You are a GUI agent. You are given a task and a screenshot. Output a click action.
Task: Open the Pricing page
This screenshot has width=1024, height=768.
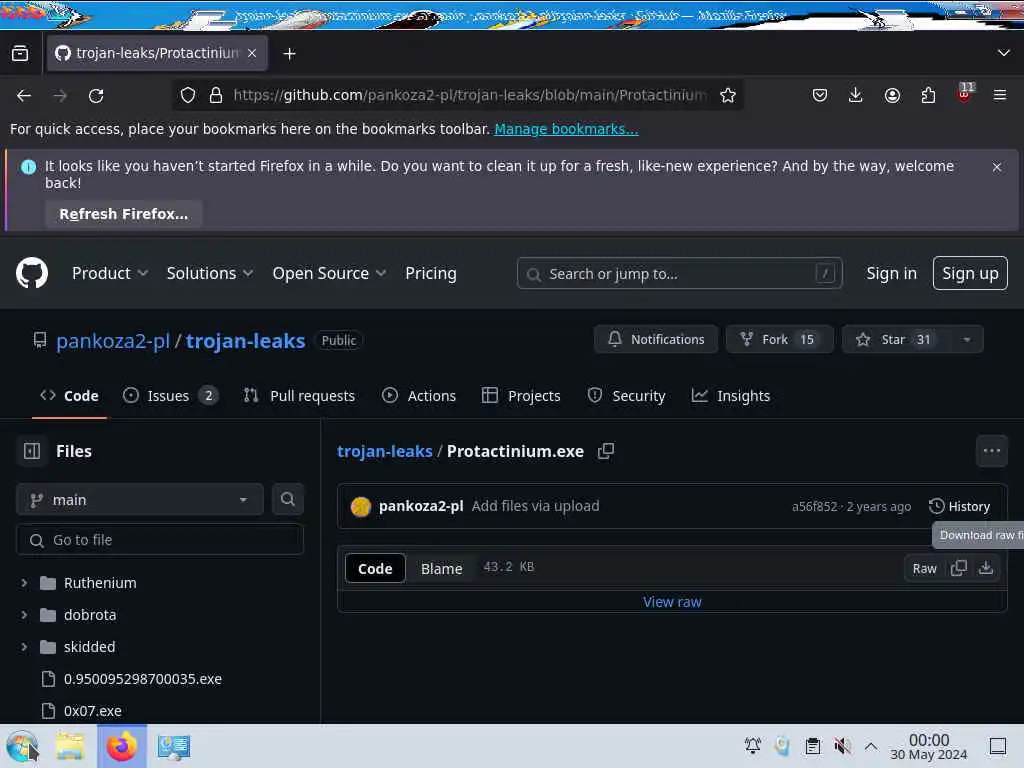(431, 274)
